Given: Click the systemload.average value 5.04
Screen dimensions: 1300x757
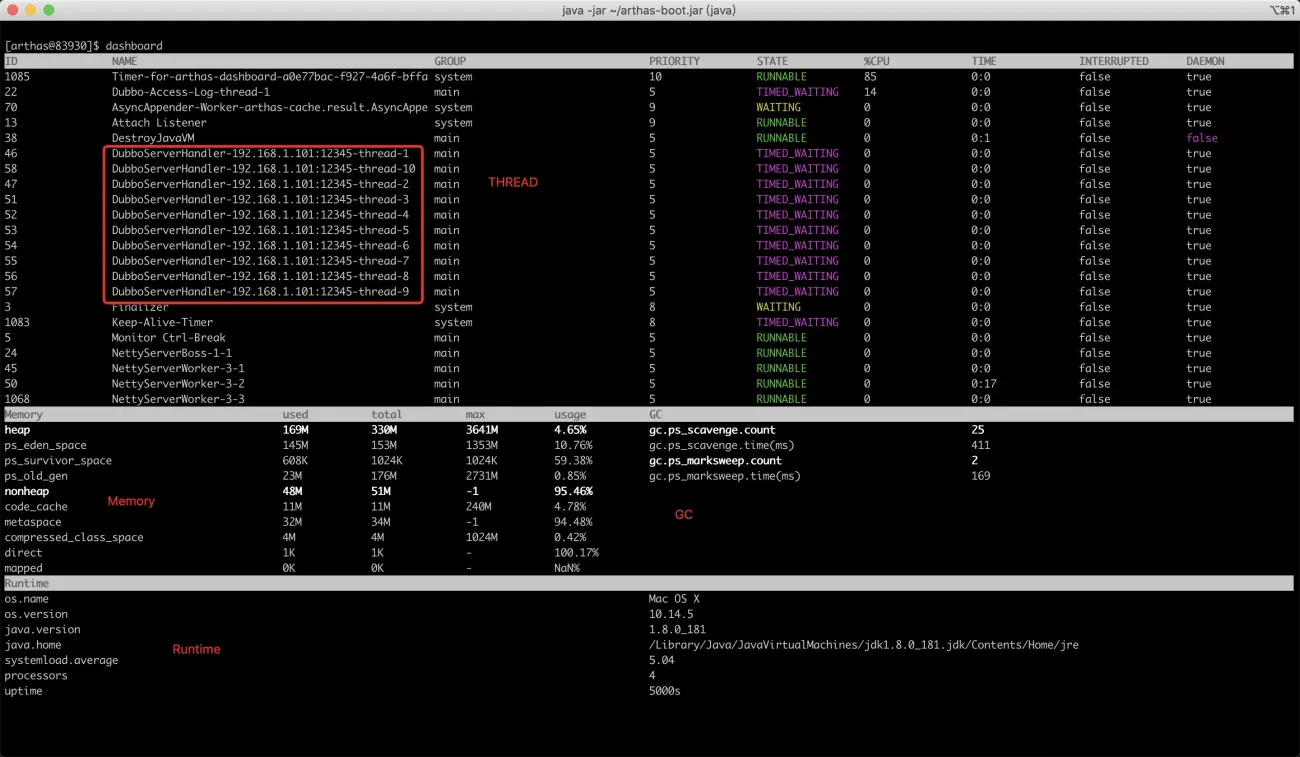Looking at the screenshot, I should (661, 661).
